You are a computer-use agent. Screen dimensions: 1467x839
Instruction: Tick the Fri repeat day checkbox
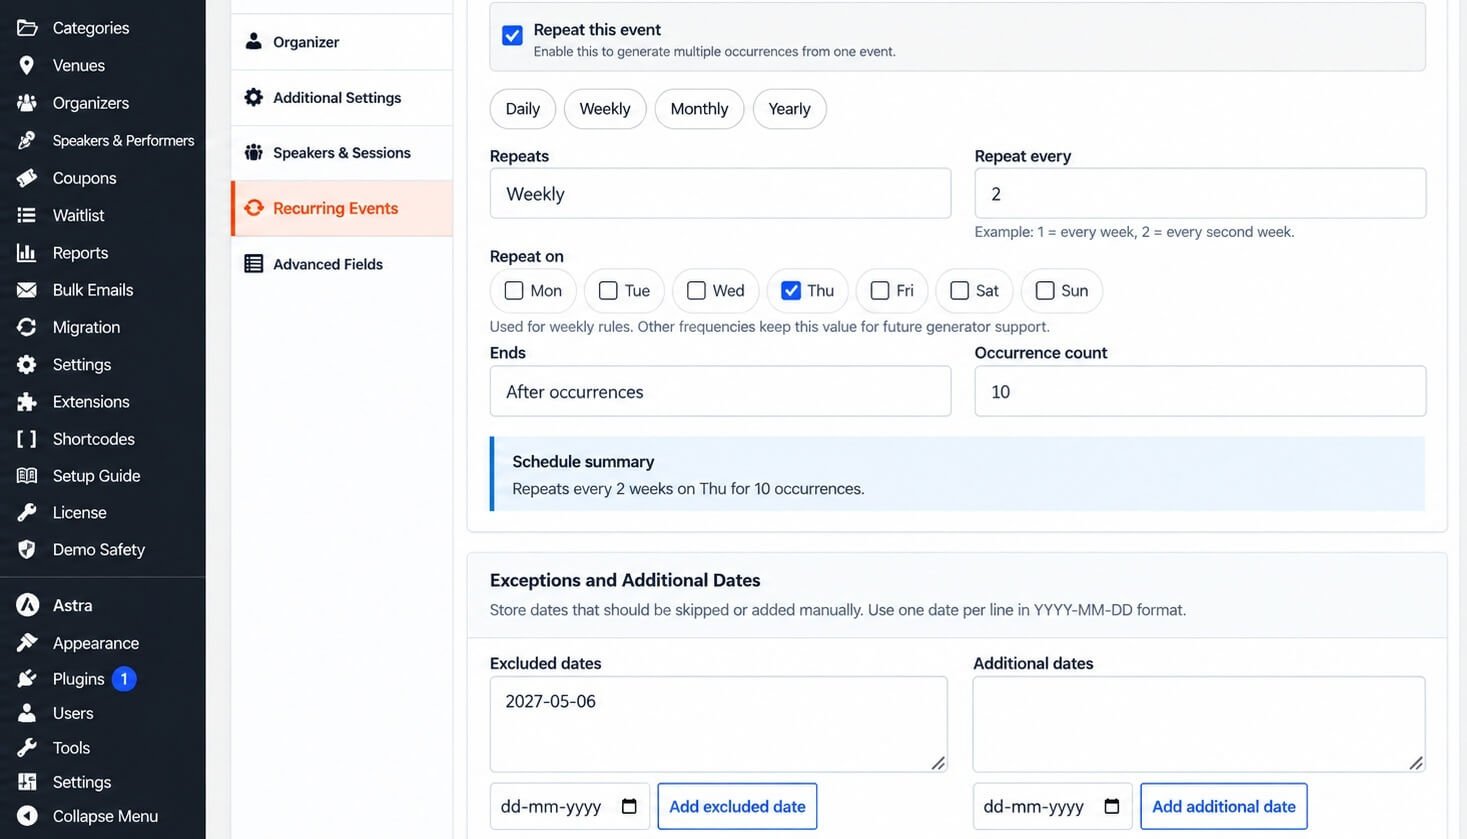point(880,291)
